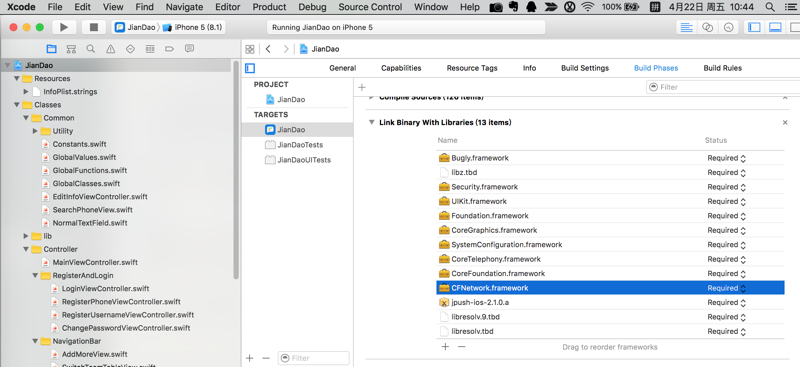The width and height of the screenshot is (800, 367).
Task: Open the Product menu
Action: 269,7
